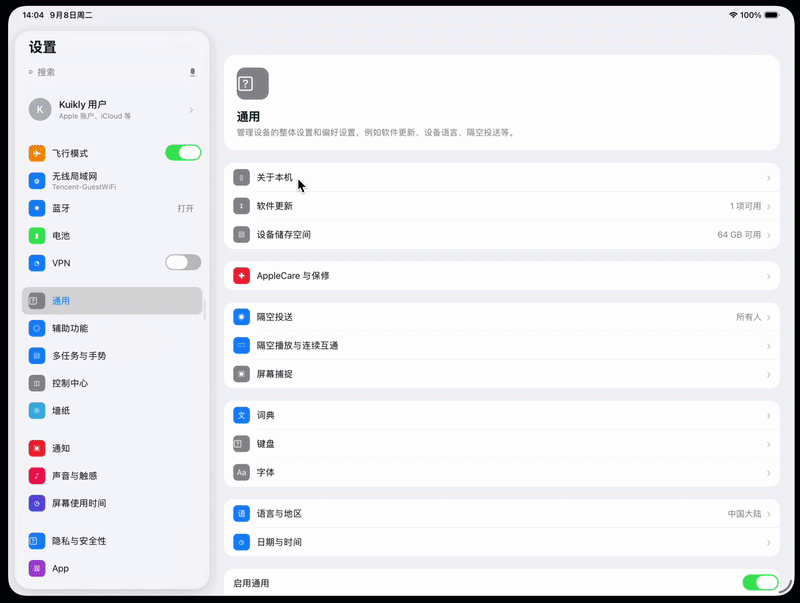Click the 中国大陆 value

(x=744, y=514)
